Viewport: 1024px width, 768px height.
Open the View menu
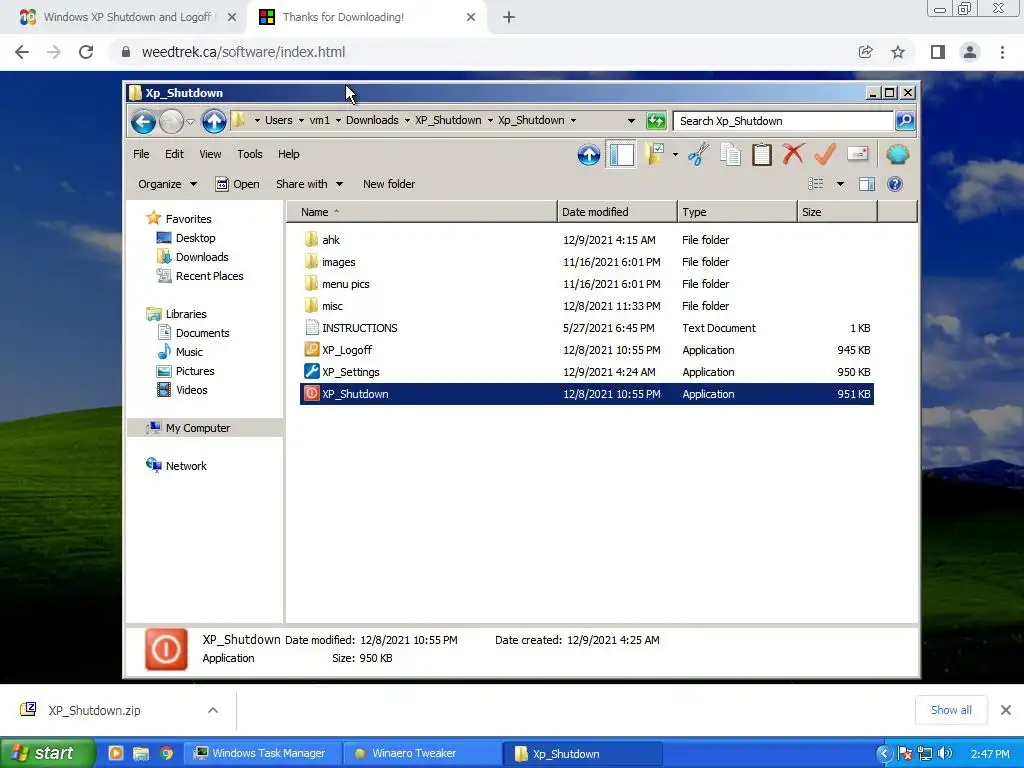click(x=210, y=154)
